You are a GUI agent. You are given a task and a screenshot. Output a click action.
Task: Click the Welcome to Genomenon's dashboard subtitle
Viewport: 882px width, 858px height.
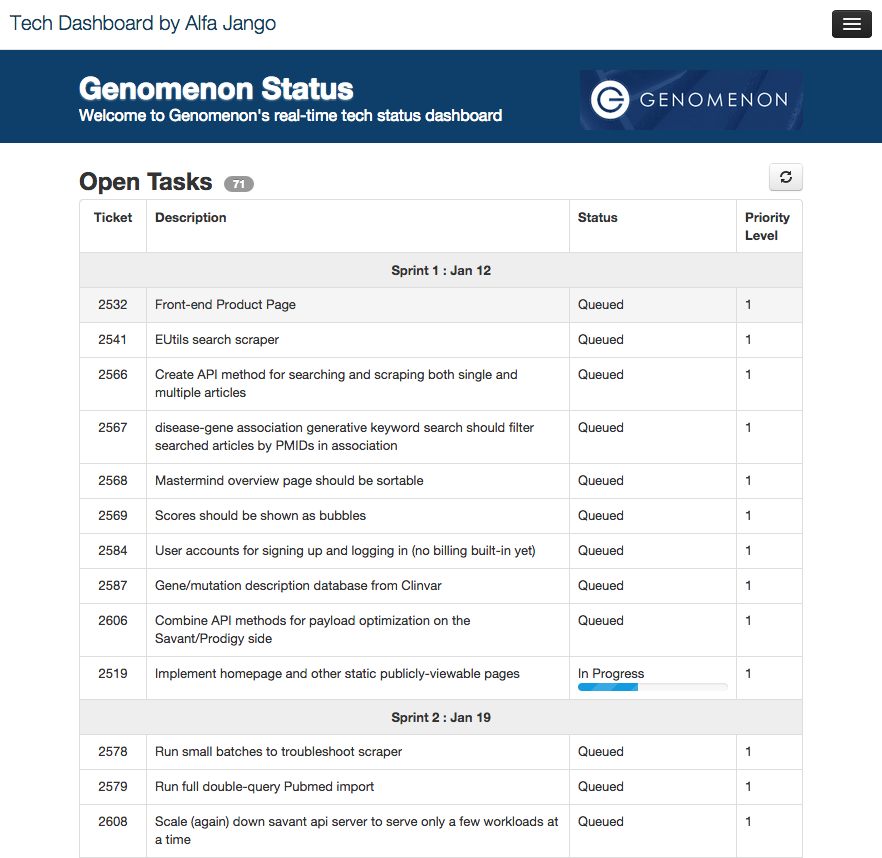click(x=290, y=115)
